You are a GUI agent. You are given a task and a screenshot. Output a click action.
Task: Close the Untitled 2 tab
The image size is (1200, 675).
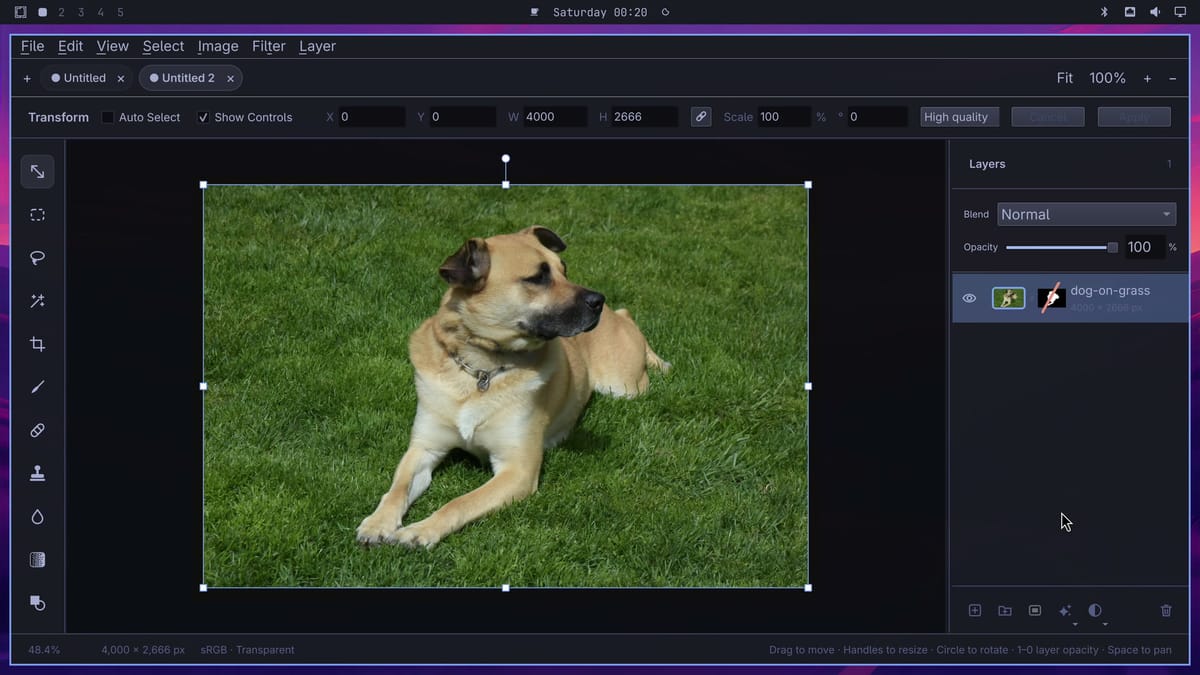click(230, 78)
